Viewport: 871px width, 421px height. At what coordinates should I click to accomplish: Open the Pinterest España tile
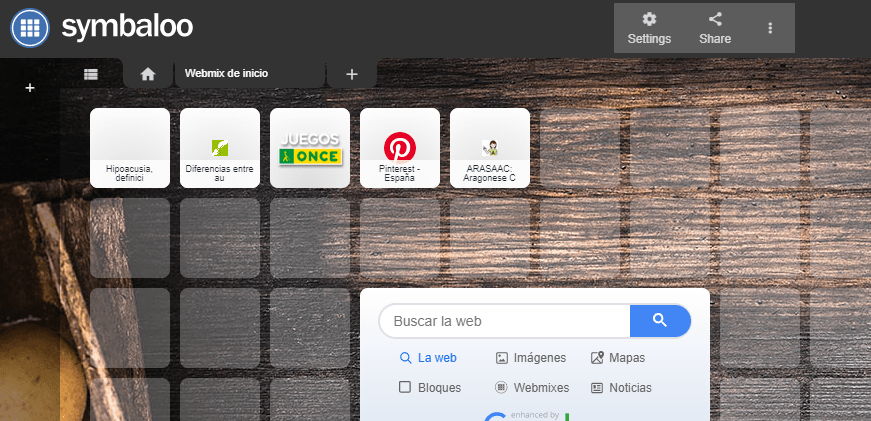[x=400, y=148]
